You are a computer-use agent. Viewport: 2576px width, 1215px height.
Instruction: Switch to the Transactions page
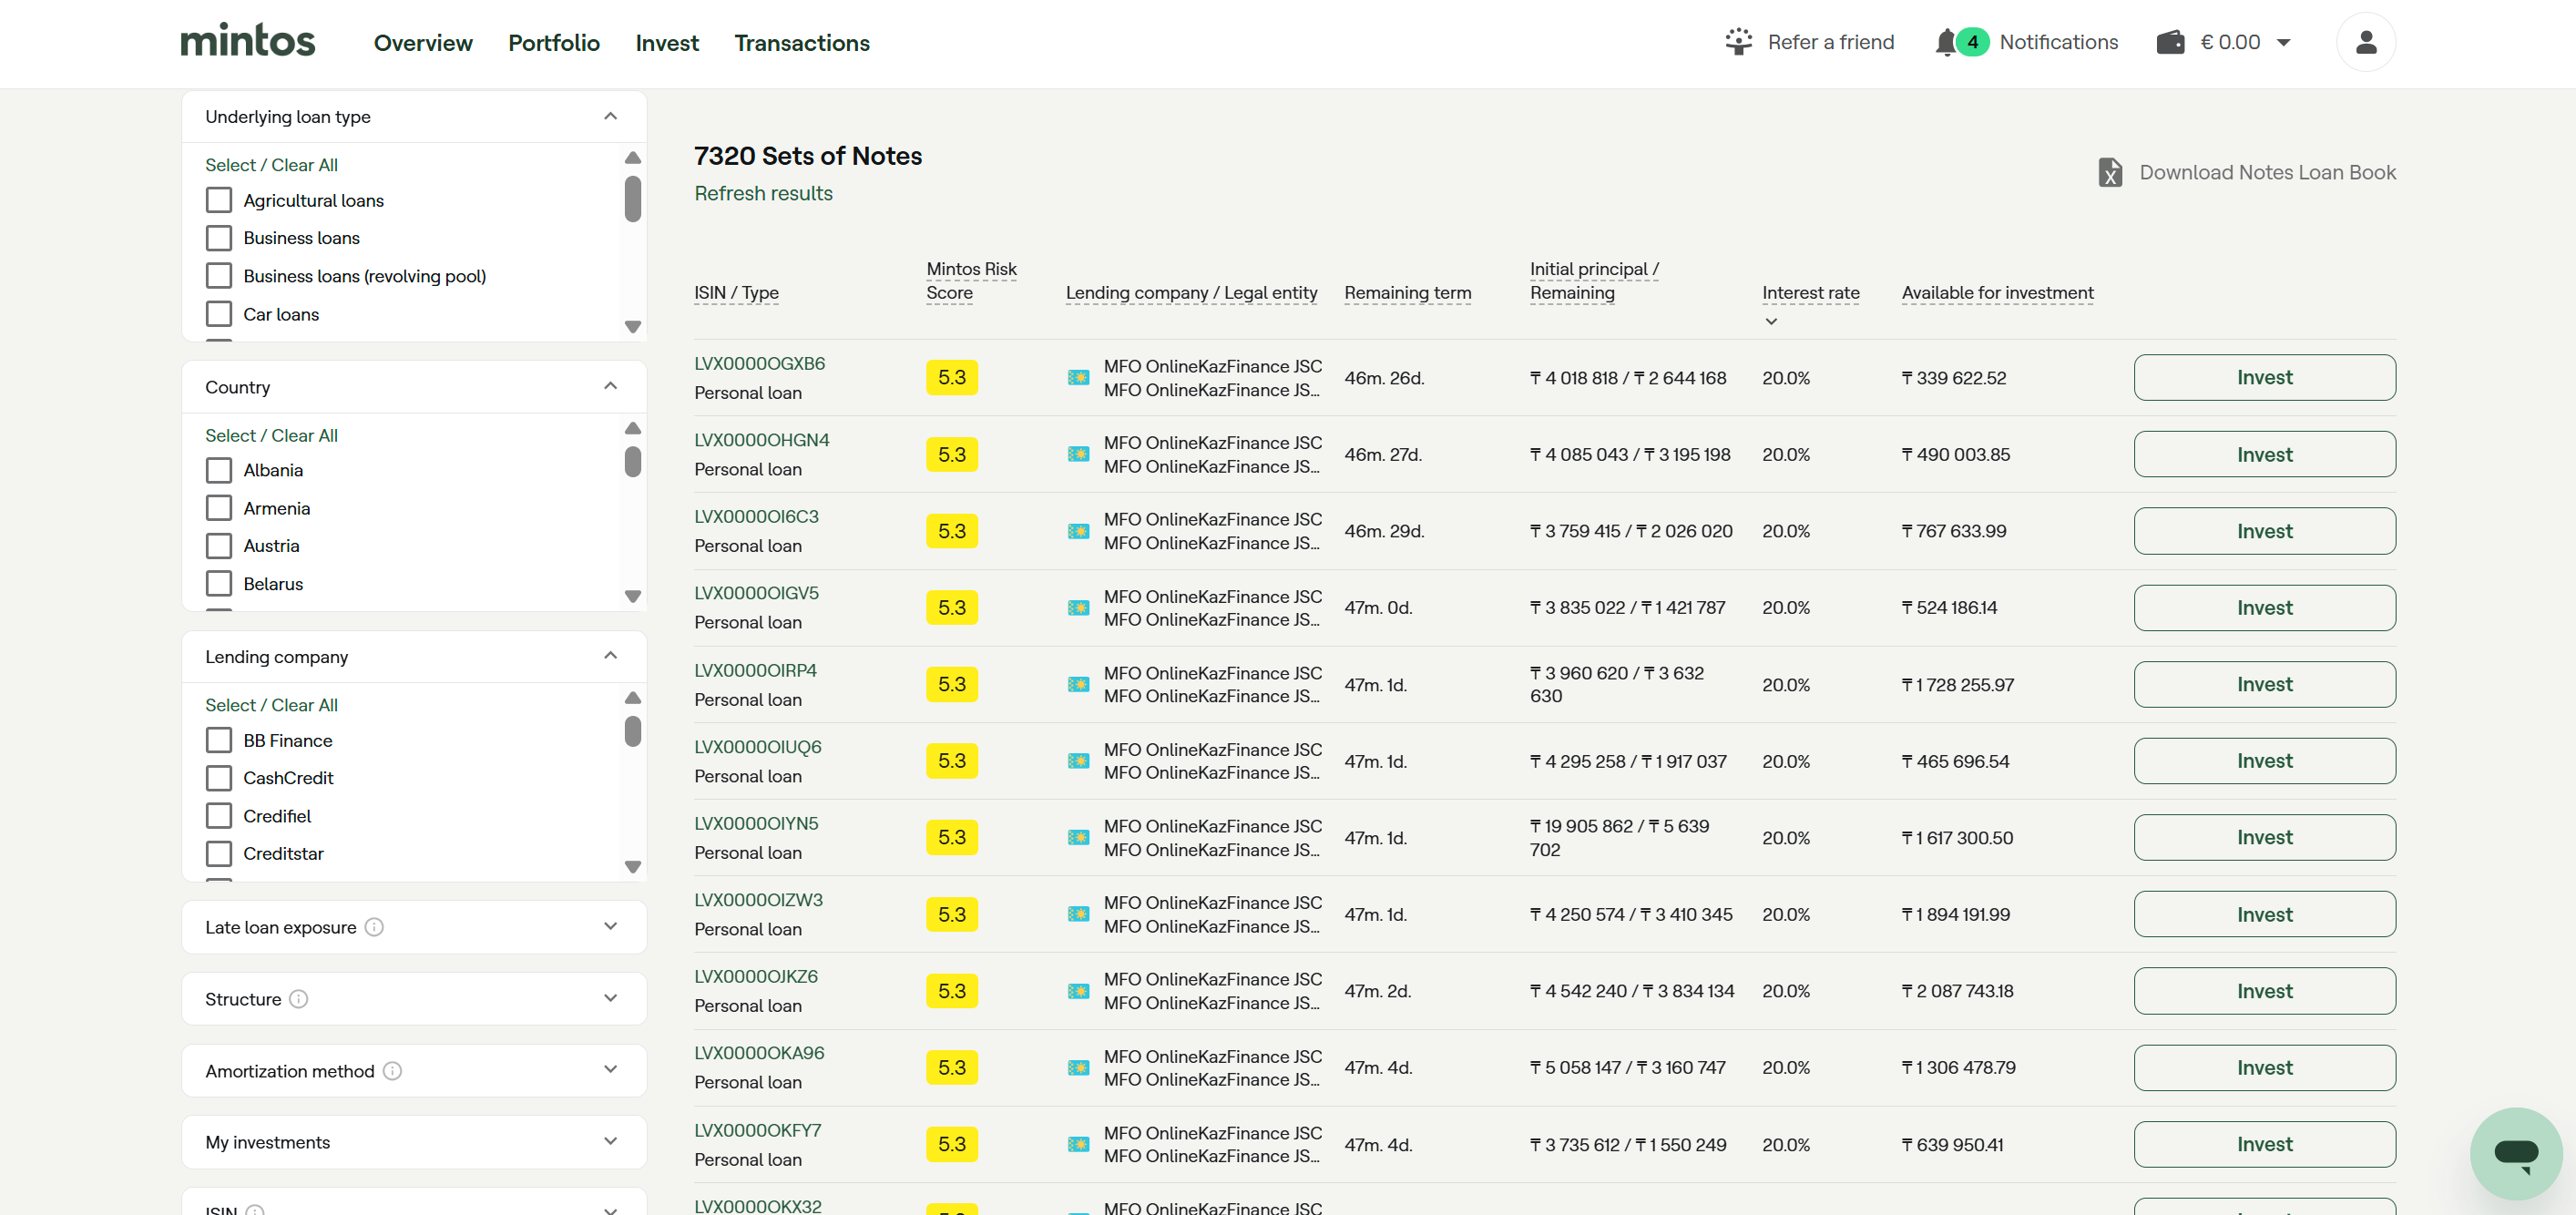802,43
